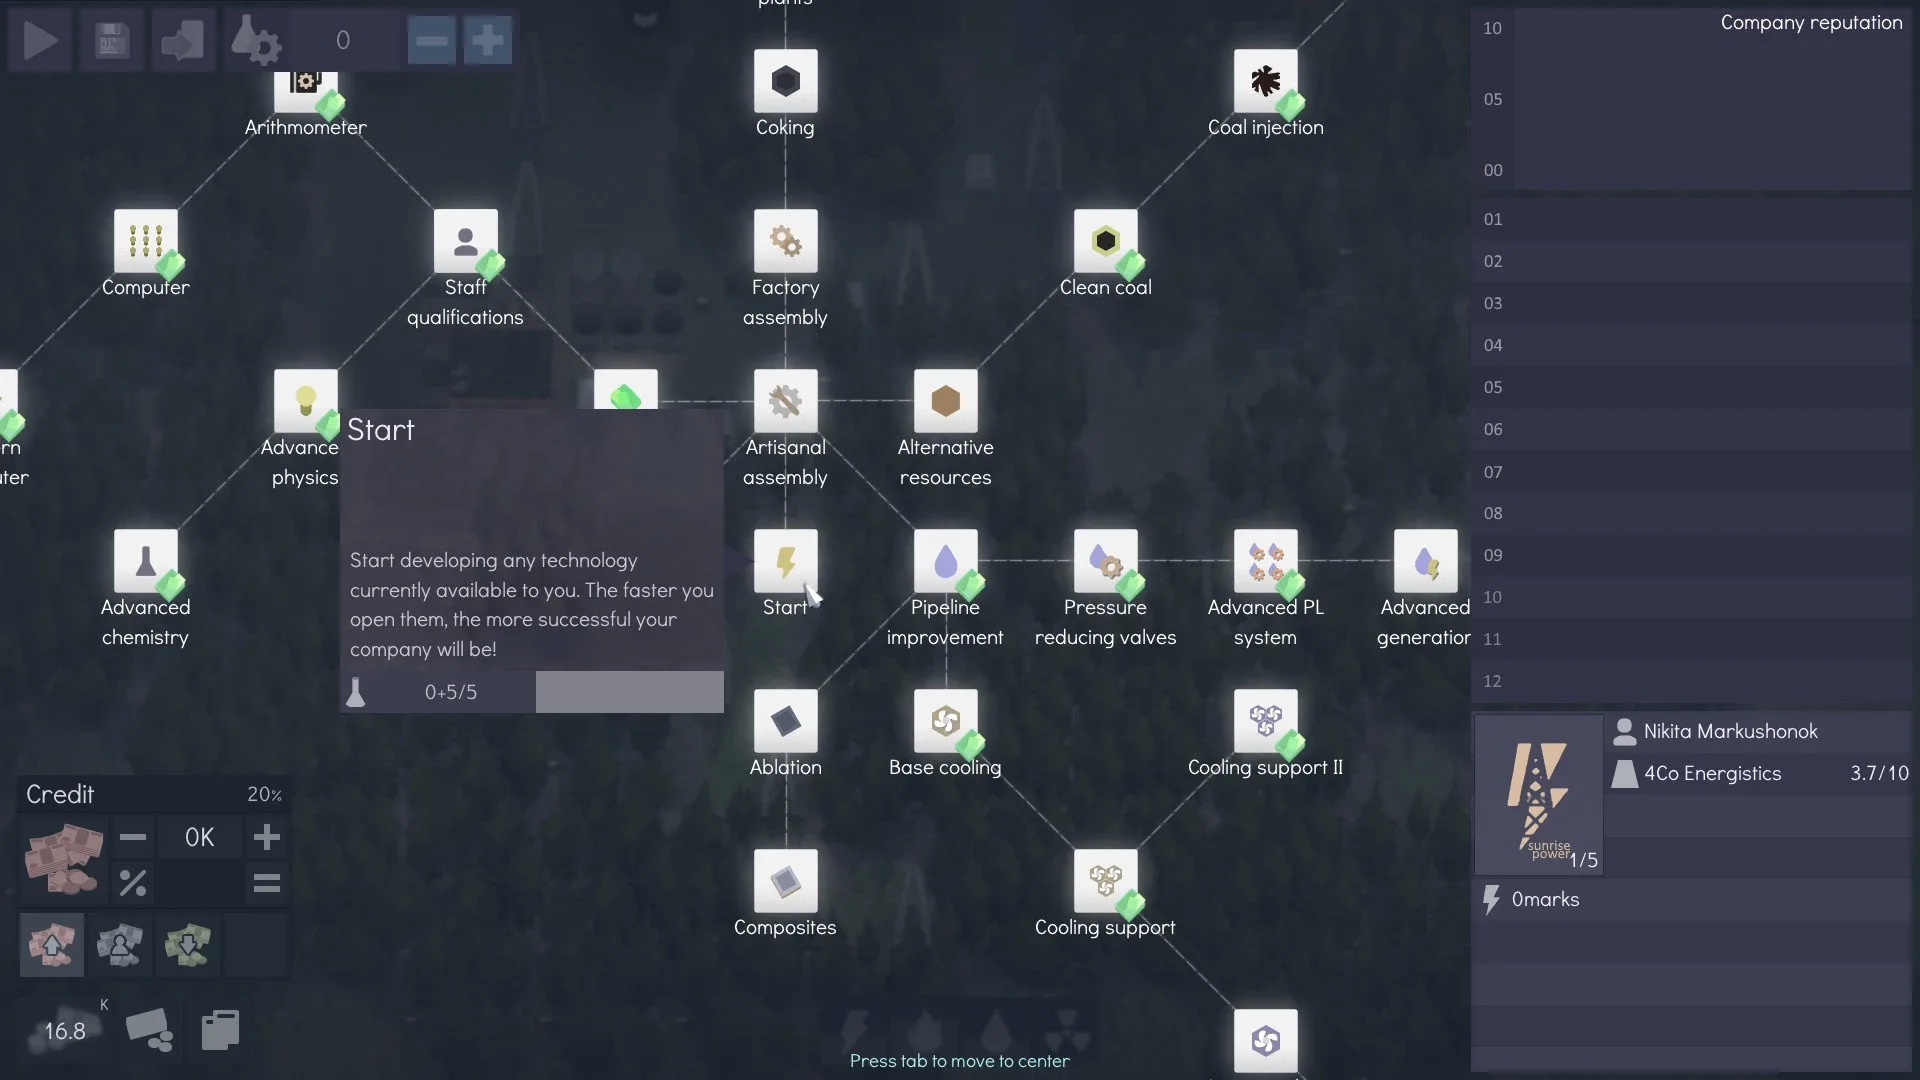Open the Factory assembly tech node
The height and width of the screenshot is (1080, 1920).
coord(785,241)
